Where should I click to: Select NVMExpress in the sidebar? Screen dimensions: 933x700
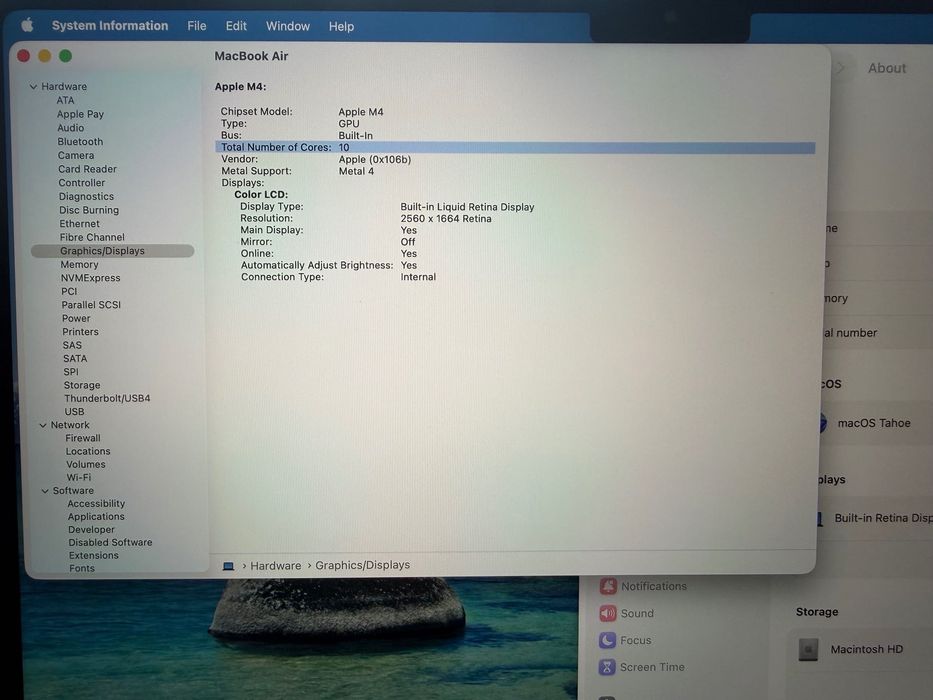coord(90,278)
